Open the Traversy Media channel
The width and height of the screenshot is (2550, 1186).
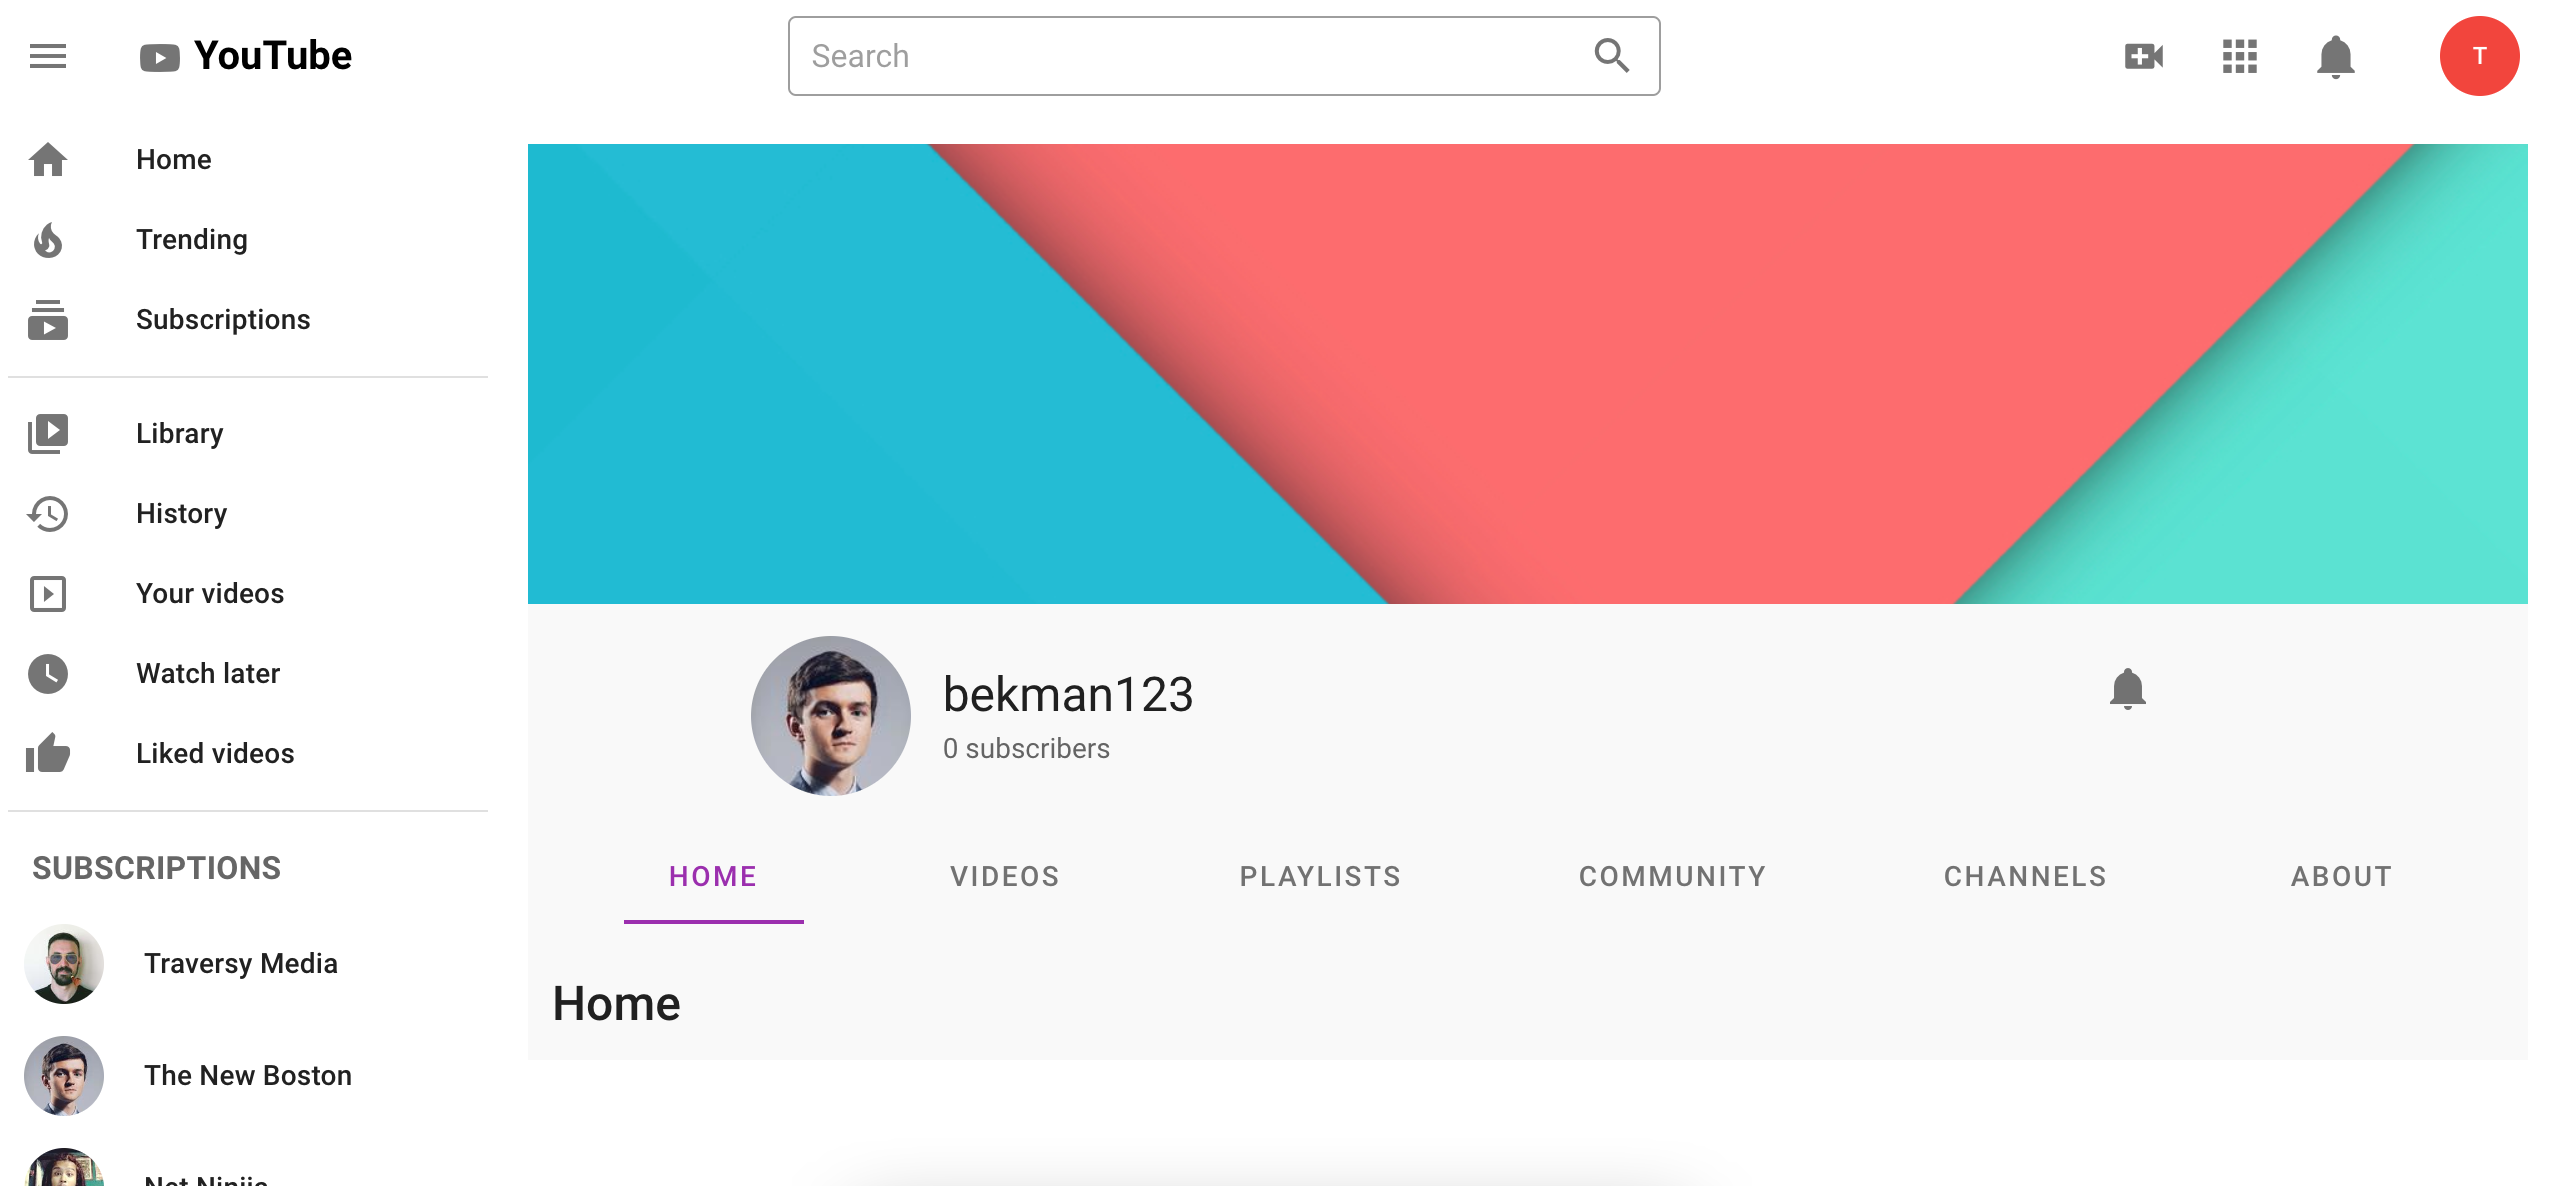pyautogui.click(x=241, y=964)
